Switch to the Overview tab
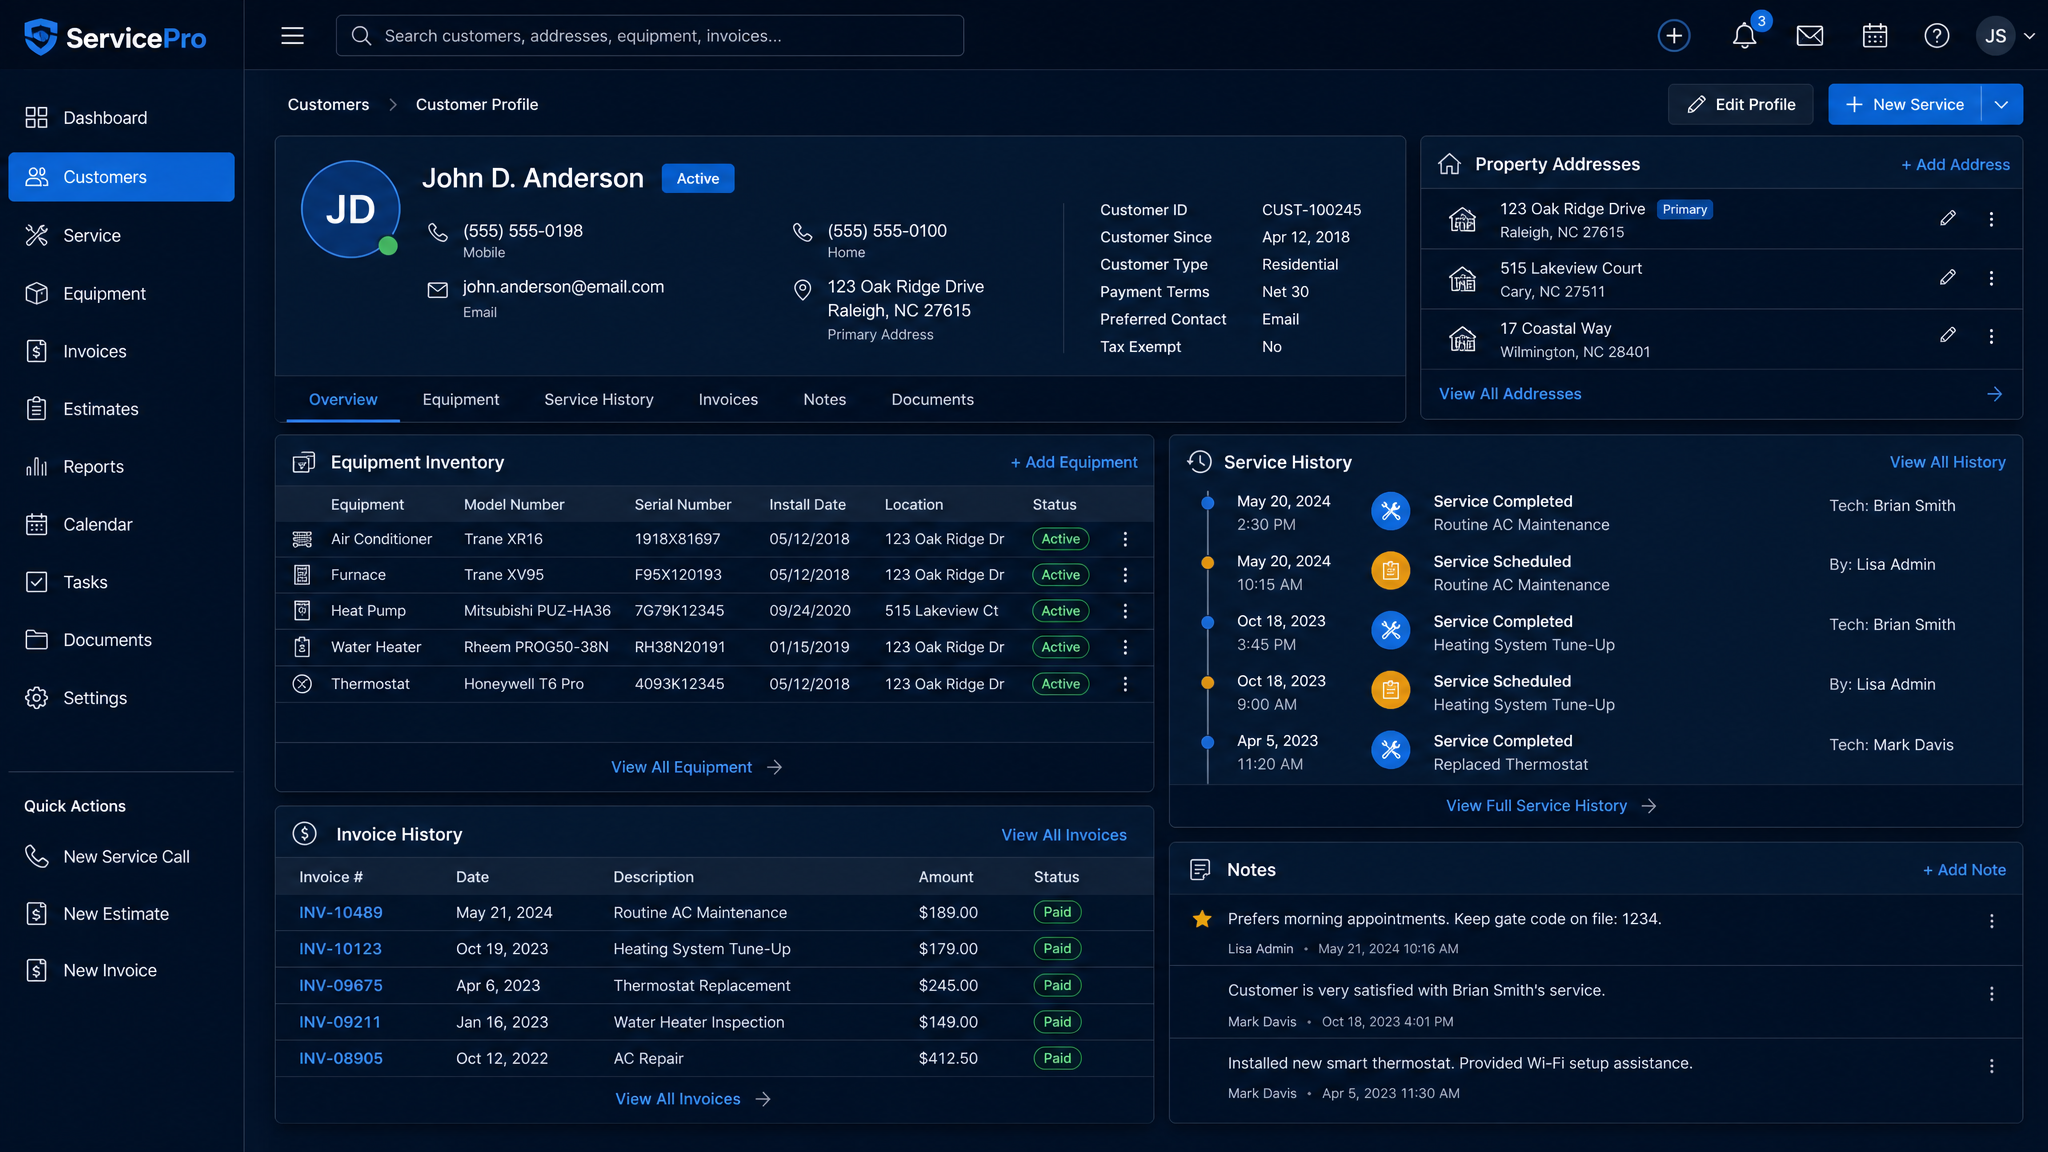2048x1152 pixels. coord(343,399)
